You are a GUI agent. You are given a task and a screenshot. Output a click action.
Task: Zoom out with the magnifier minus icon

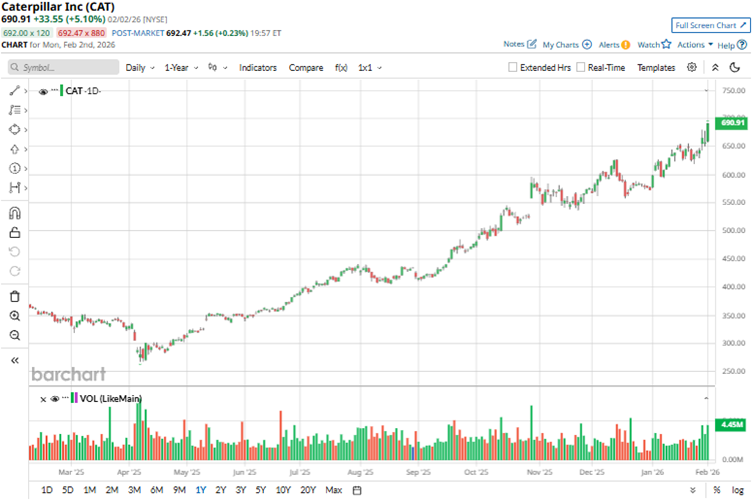point(14,335)
